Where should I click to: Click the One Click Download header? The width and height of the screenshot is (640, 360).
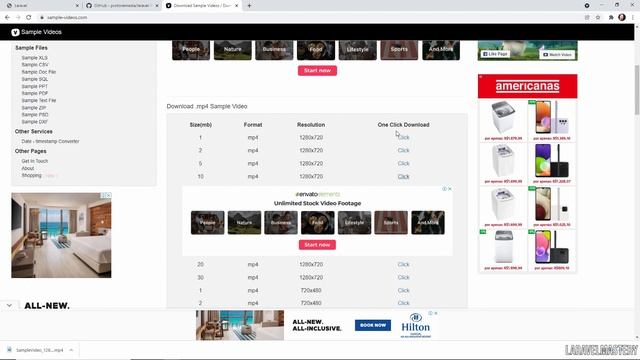(x=403, y=124)
